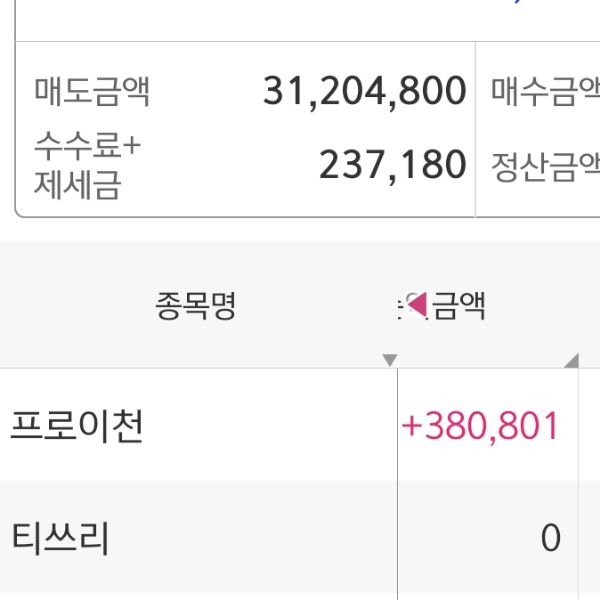Click the gray down triangle below the header

coord(390,360)
